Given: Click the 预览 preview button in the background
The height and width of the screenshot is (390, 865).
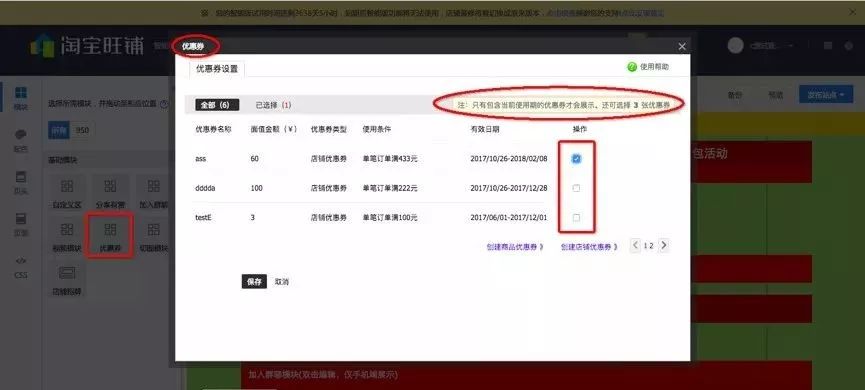Looking at the screenshot, I should pos(776,95).
